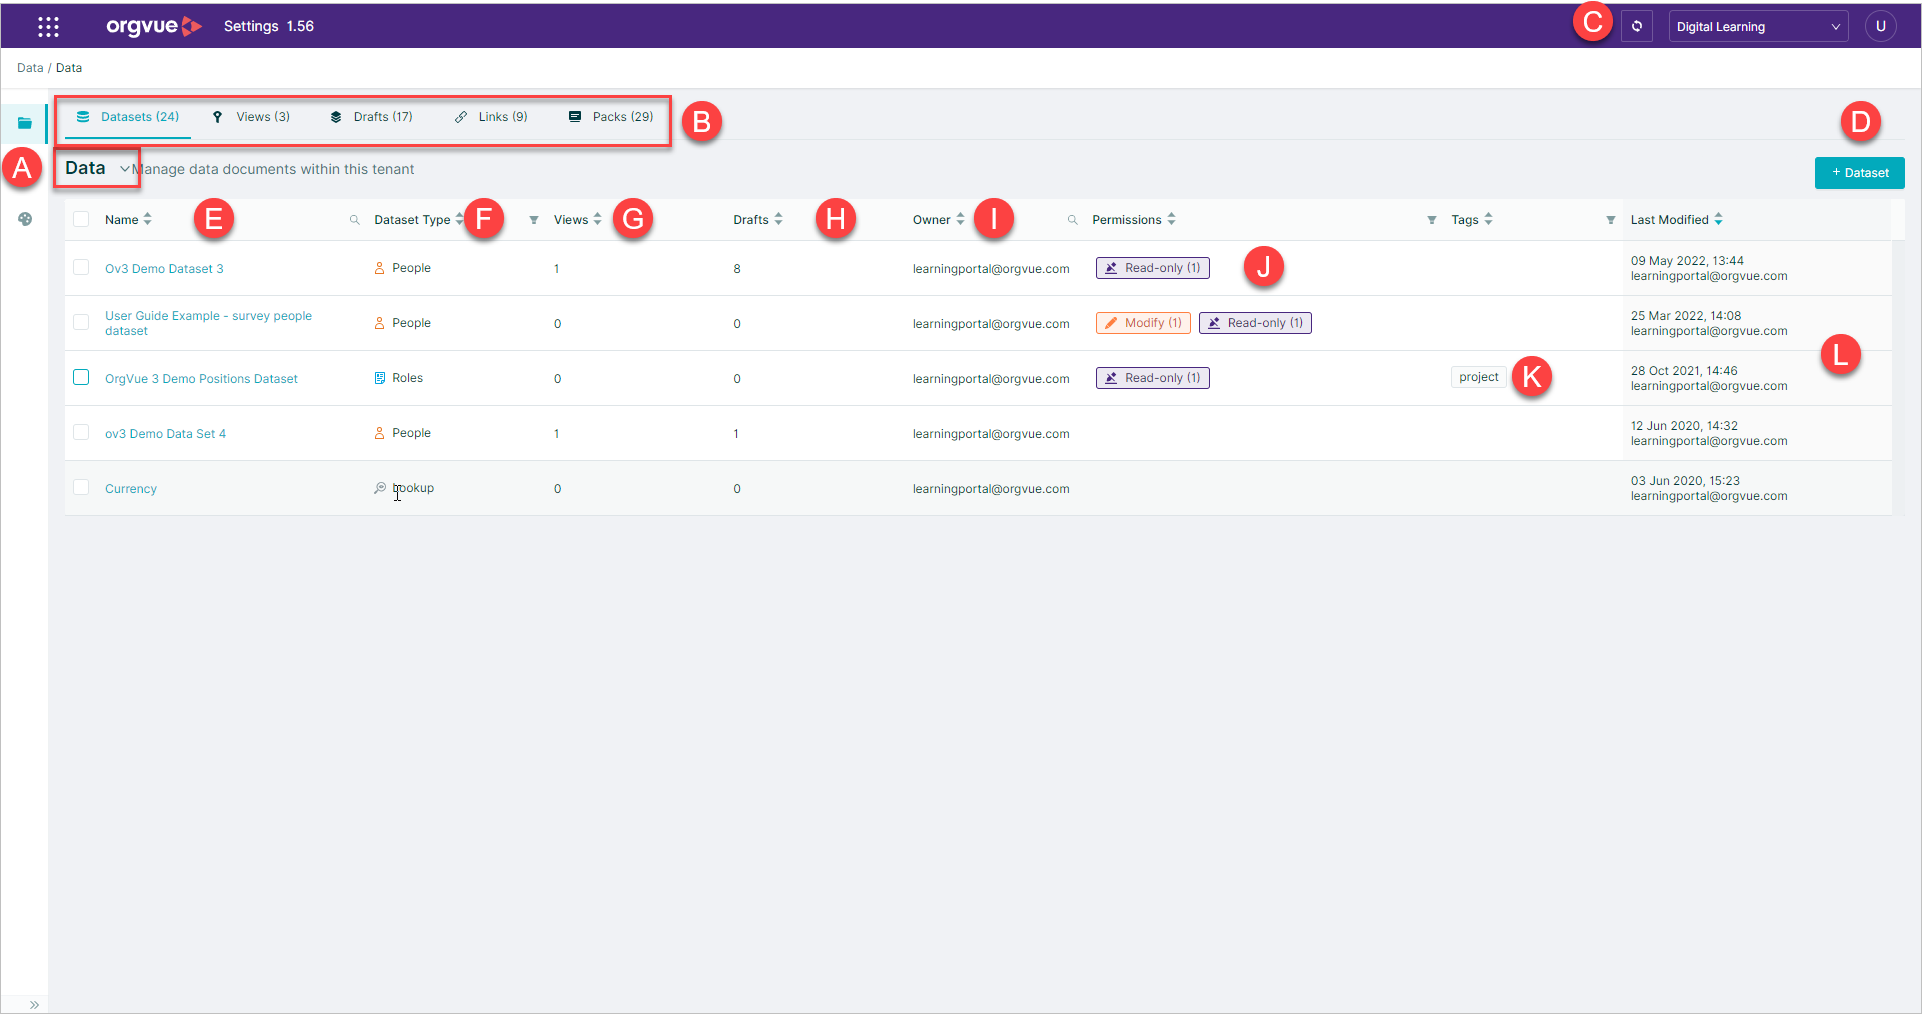This screenshot has height=1014, width=1922.
Task: Click the filter icon in Permissions column
Action: pos(1431,220)
